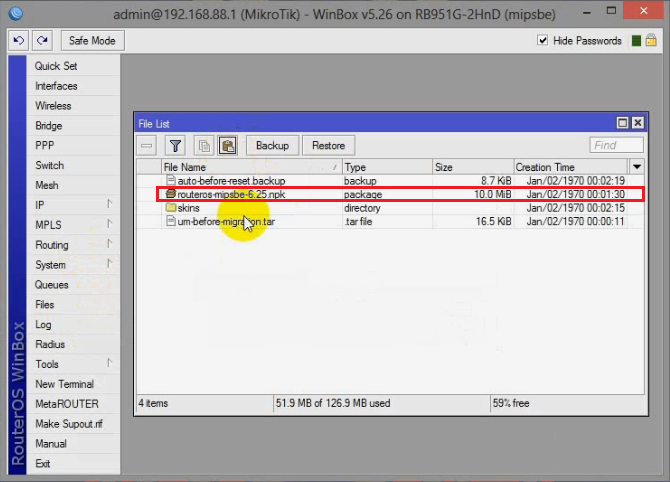Select the auto-before-reset.backup file row

click(390, 181)
